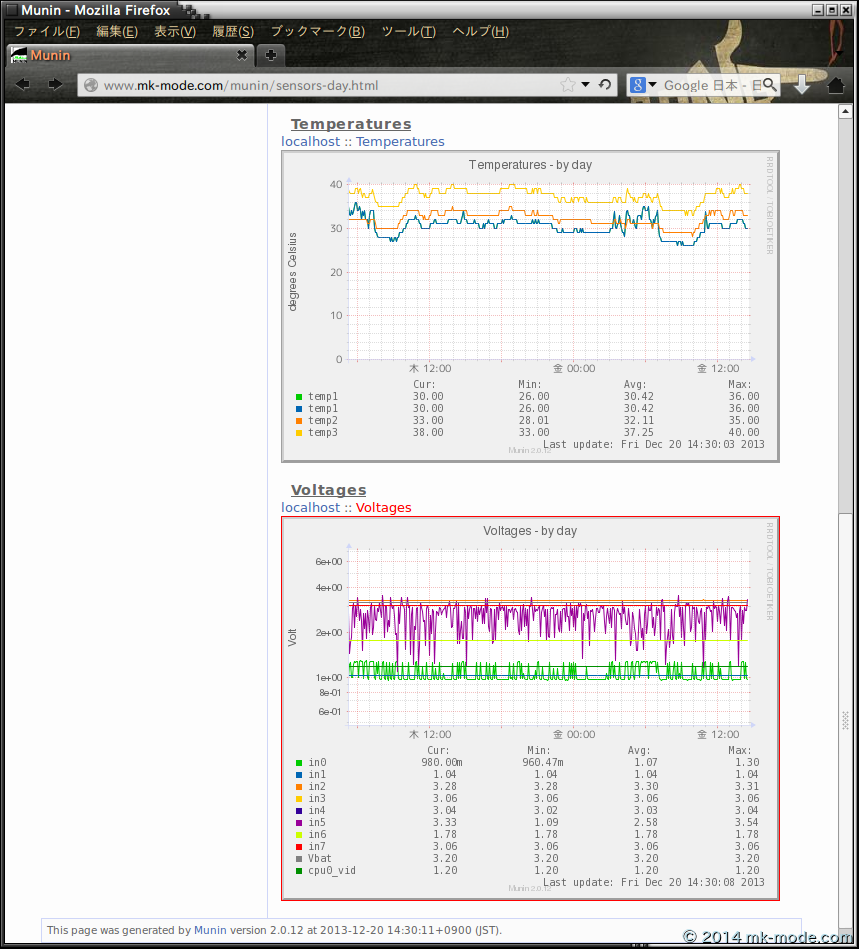Open the Google search engine dropdown
Viewport: 859px width, 949px height.
[x=643, y=85]
